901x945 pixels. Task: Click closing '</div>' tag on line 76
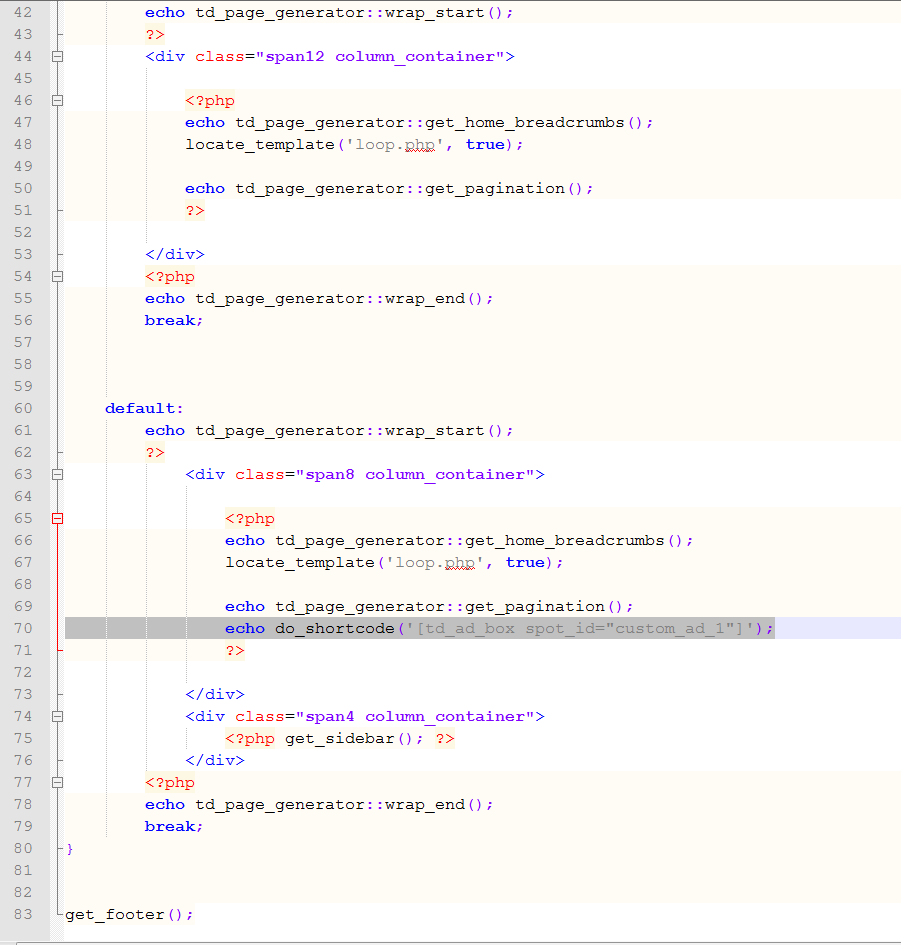[x=215, y=761]
